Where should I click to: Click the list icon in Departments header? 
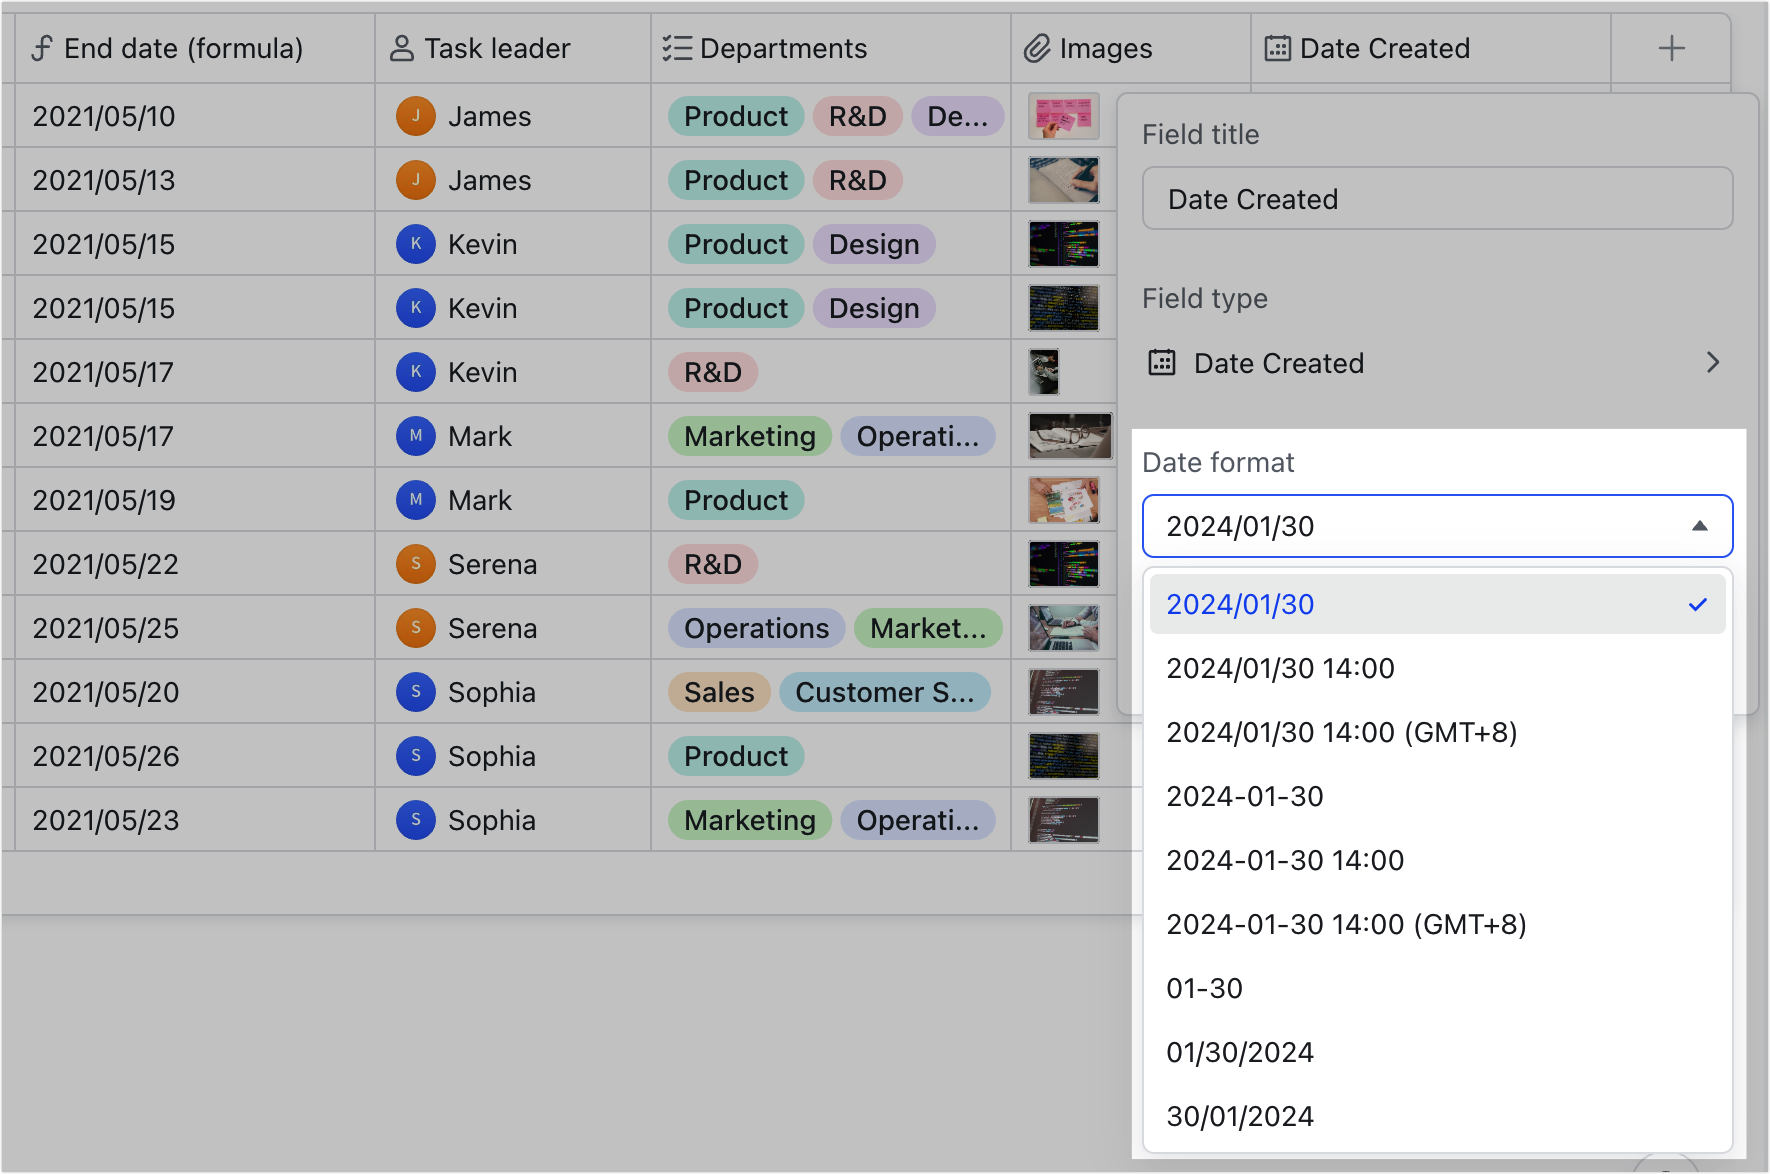pyautogui.click(x=677, y=48)
